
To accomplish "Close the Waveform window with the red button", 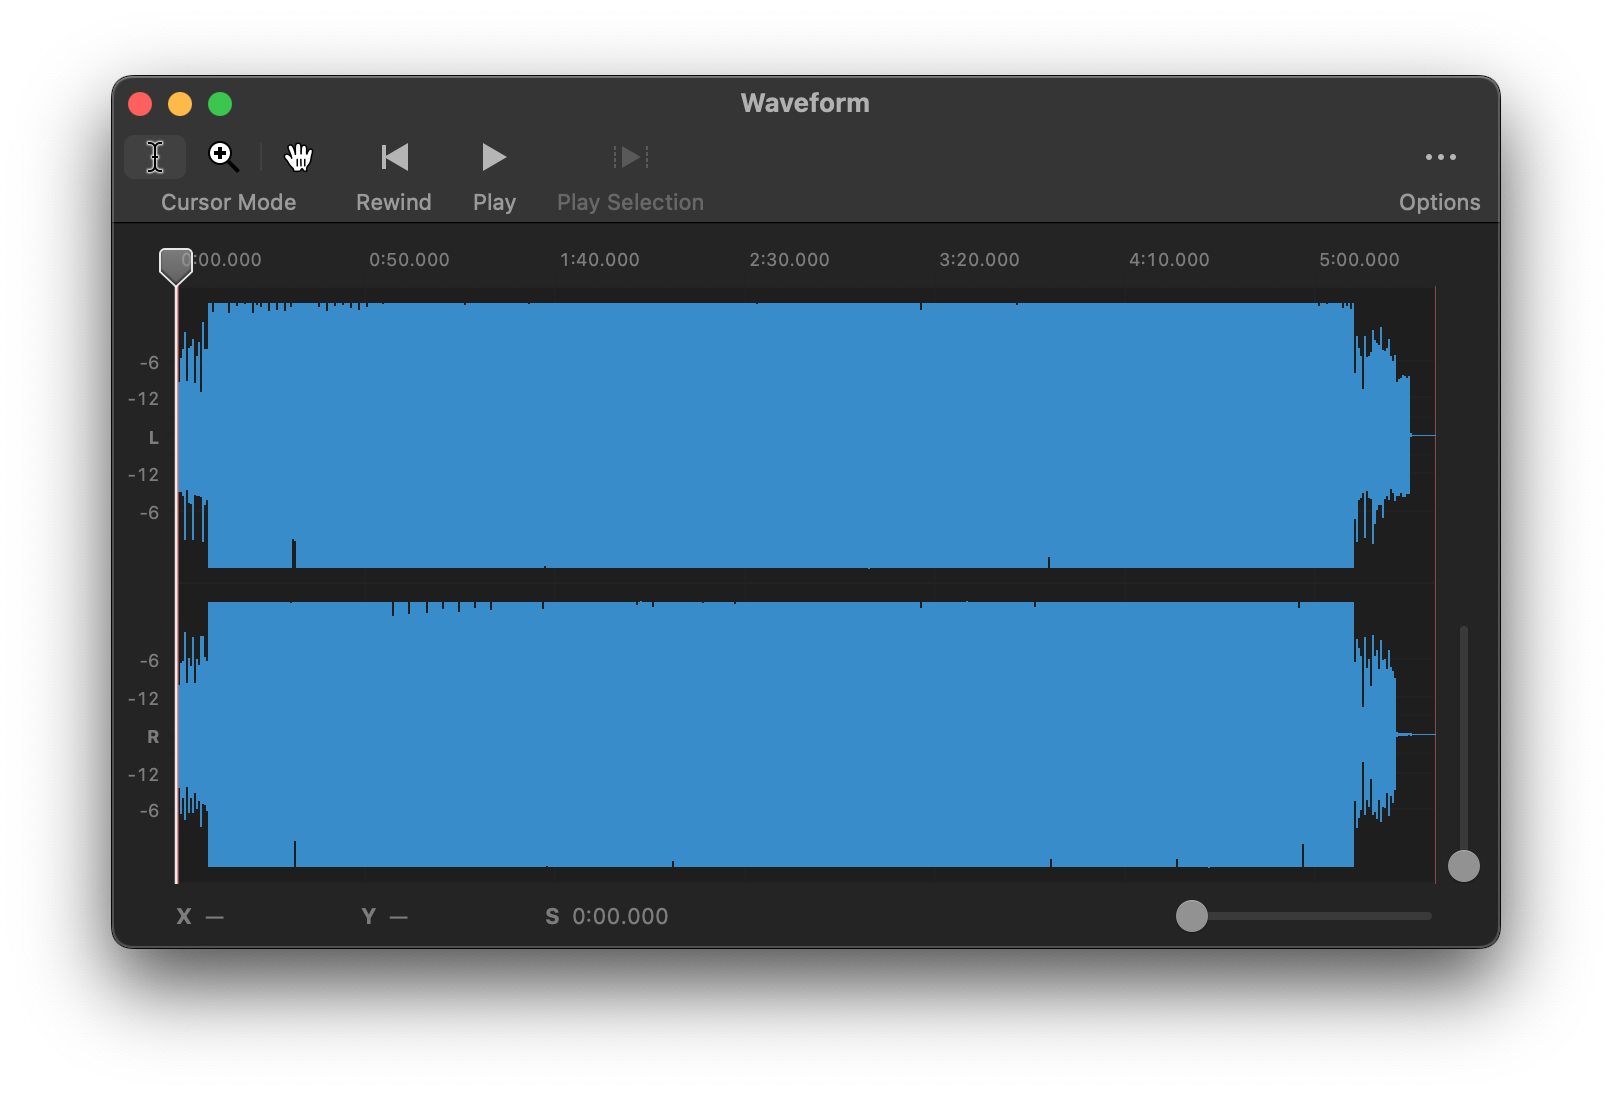I will pyautogui.click(x=140, y=104).
